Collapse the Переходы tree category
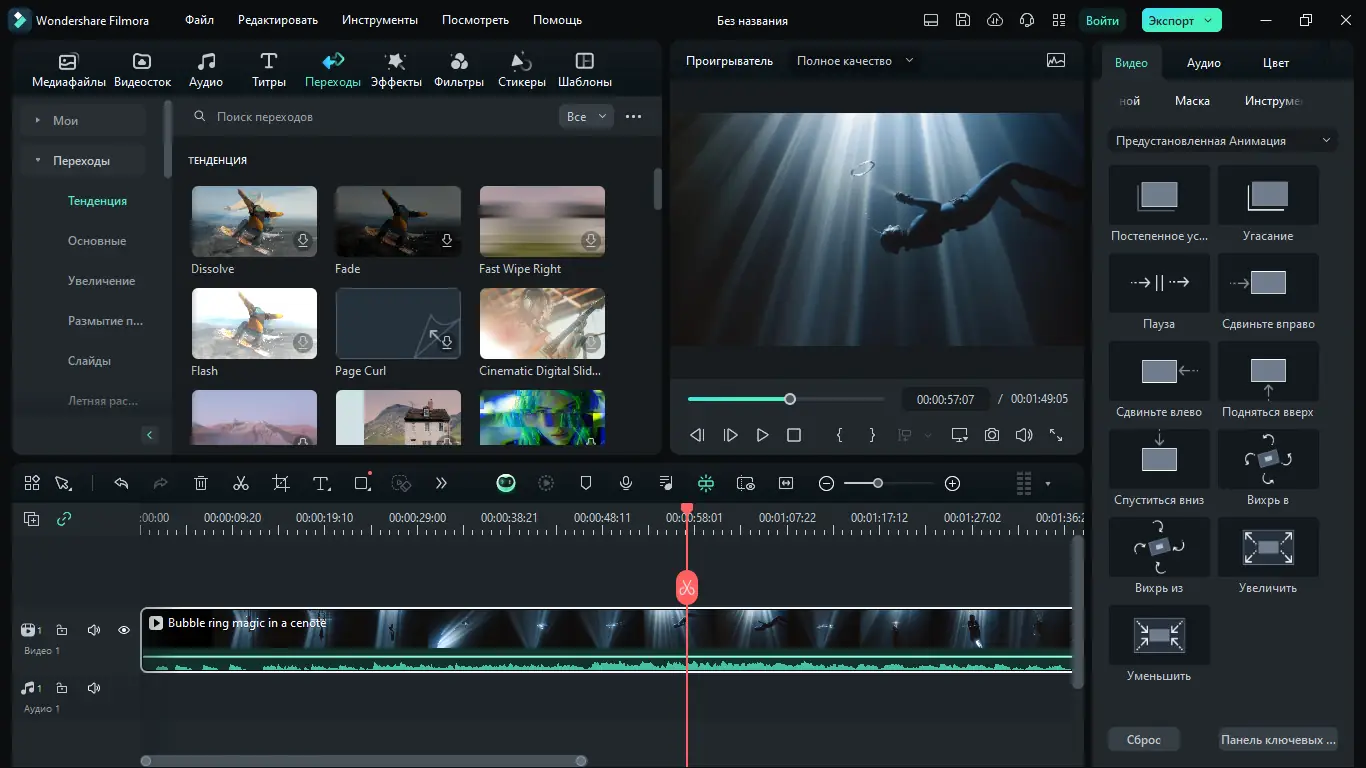Image resolution: width=1366 pixels, height=768 pixels. [38, 161]
